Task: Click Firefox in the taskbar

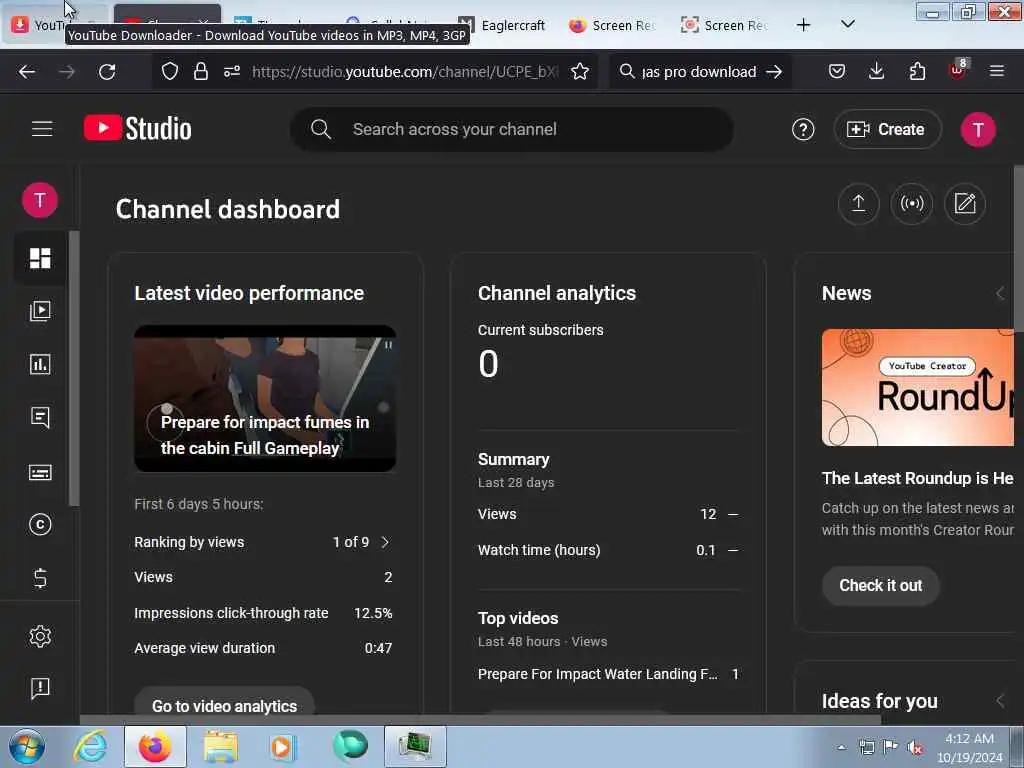Action: pyautogui.click(x=155, y=746)
